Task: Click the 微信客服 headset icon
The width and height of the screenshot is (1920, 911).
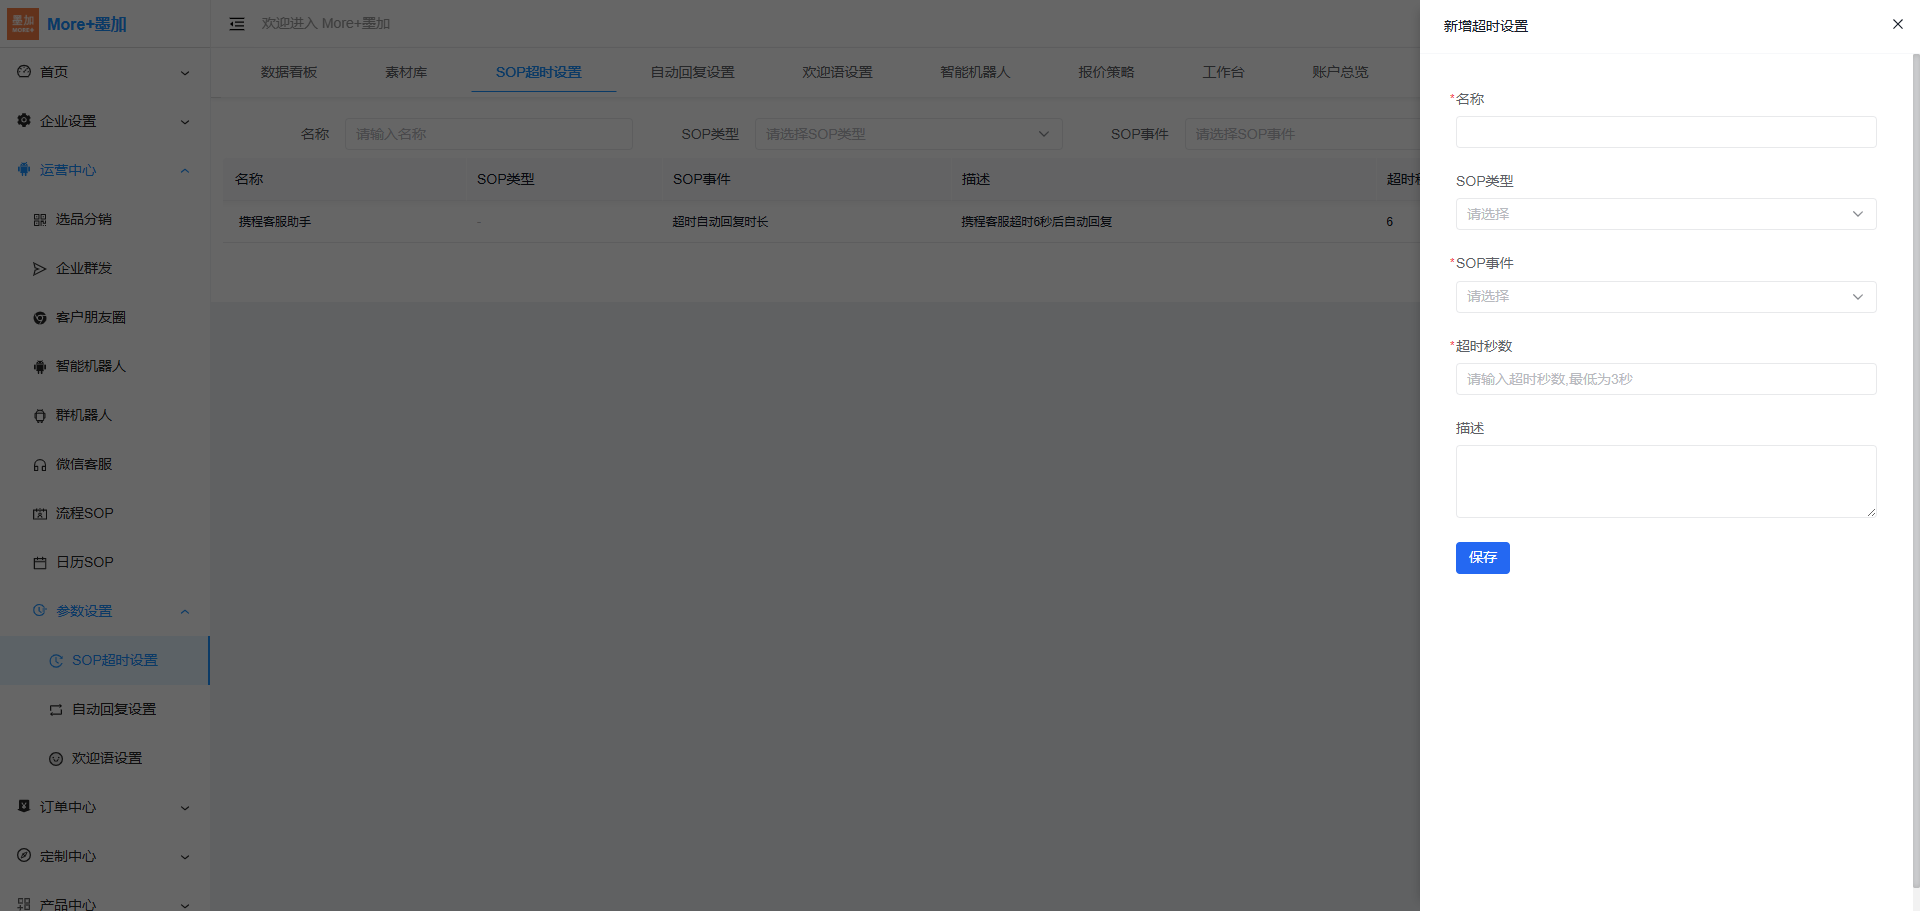Action: point(40,465)
